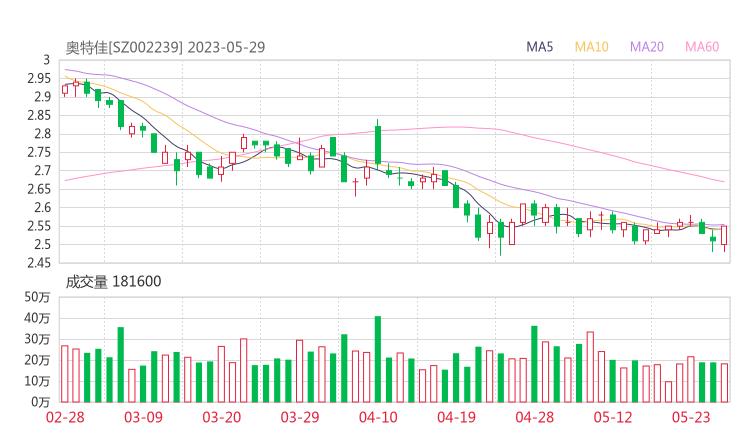Click the 03-20 date label
This screenshot has height=440, width=740.
[x=222, y=417]
